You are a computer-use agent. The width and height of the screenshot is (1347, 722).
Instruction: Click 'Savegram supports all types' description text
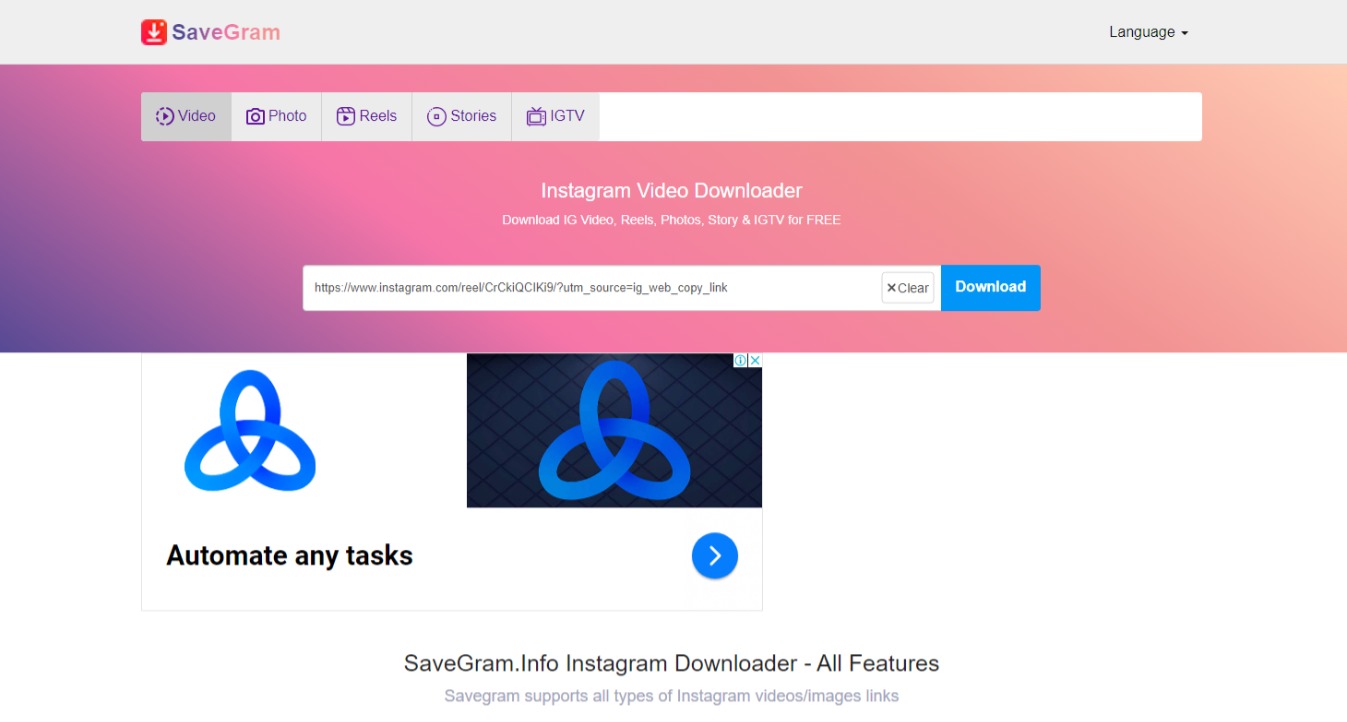click(x=671, y=696)
